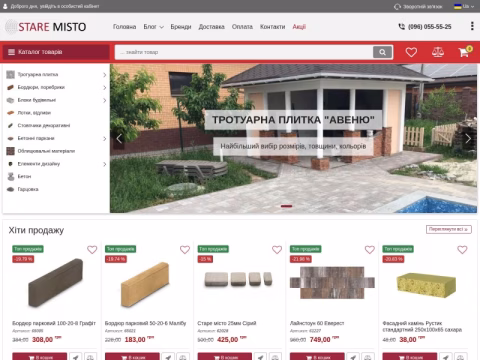Click the -19.79 % discount badge

coord(23,259)
